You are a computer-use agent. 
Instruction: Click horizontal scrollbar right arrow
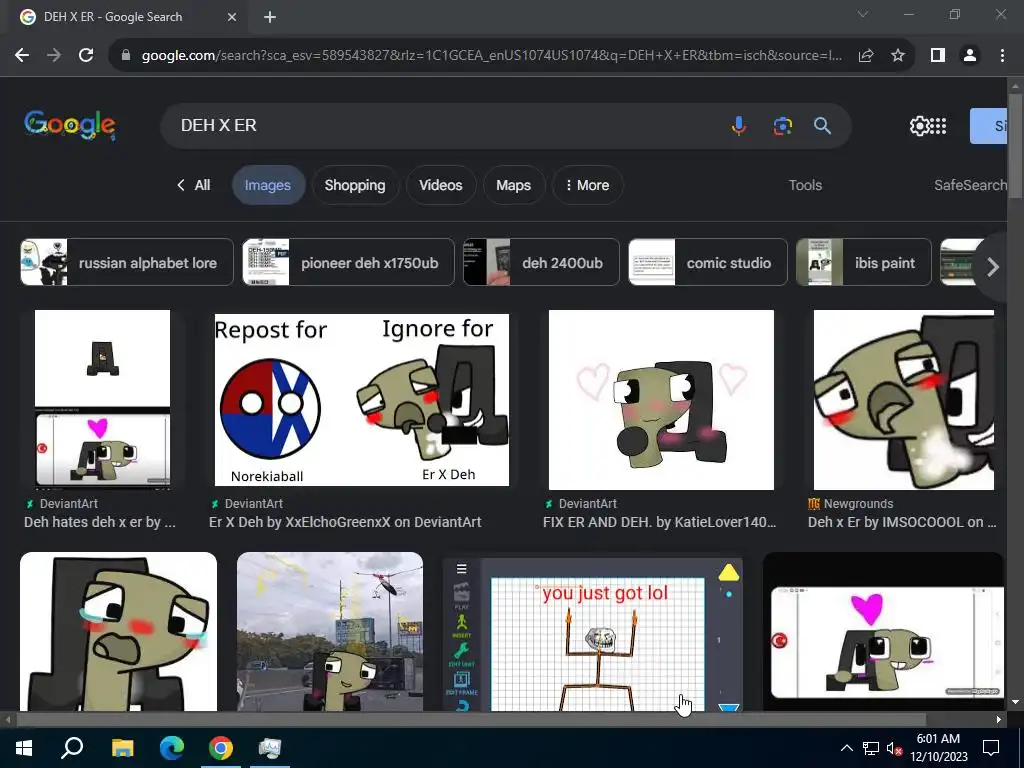[999, 720]
